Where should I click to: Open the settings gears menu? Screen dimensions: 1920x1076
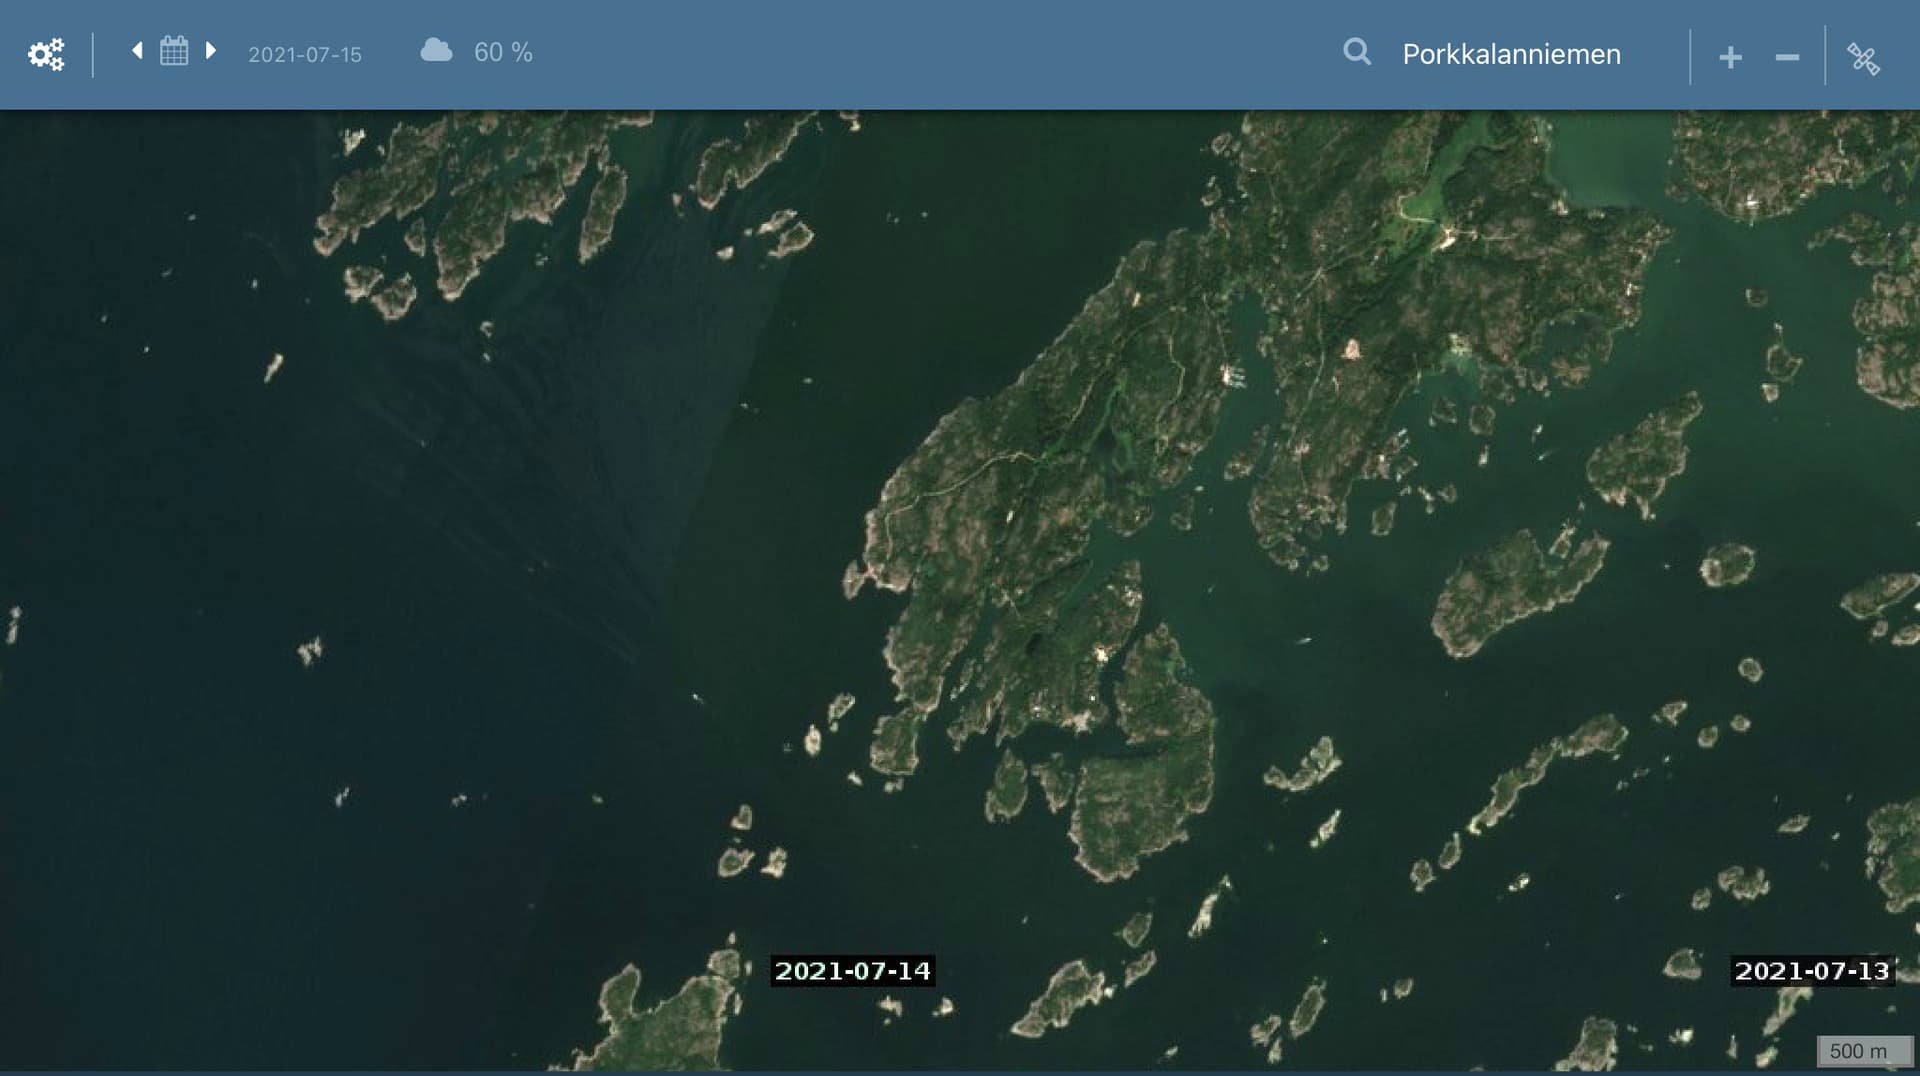pos(46,54)
